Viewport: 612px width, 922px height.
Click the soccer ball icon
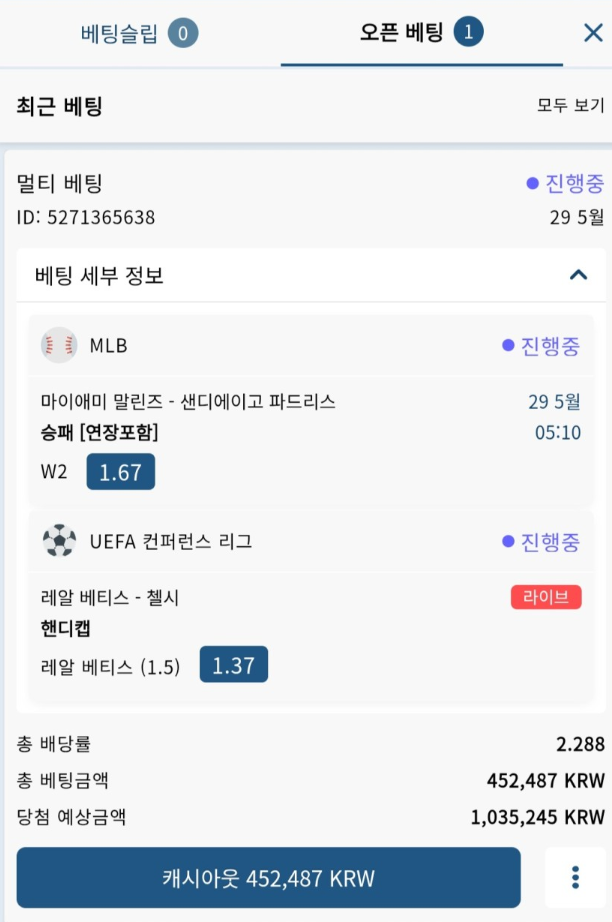pos(59,540)
